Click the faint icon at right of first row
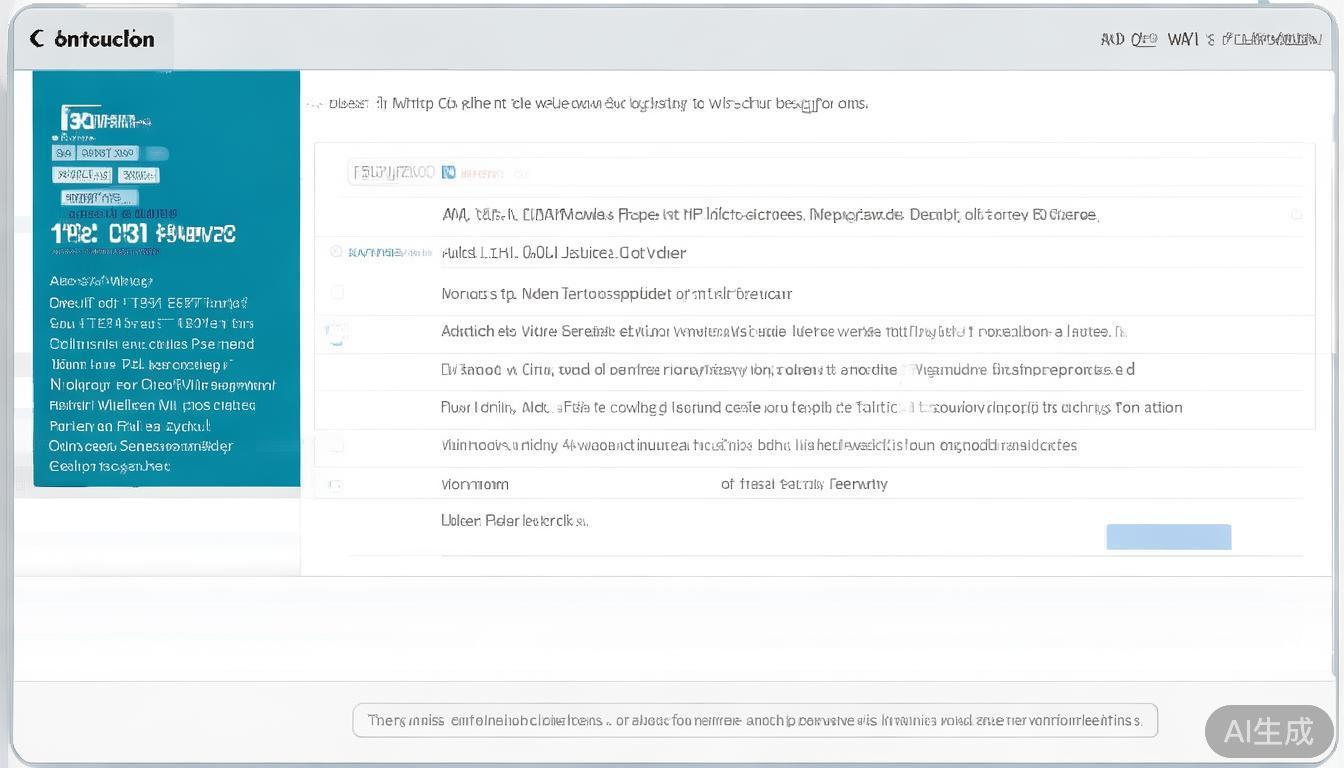The image size is (1344, 768). click(1296, 214)
